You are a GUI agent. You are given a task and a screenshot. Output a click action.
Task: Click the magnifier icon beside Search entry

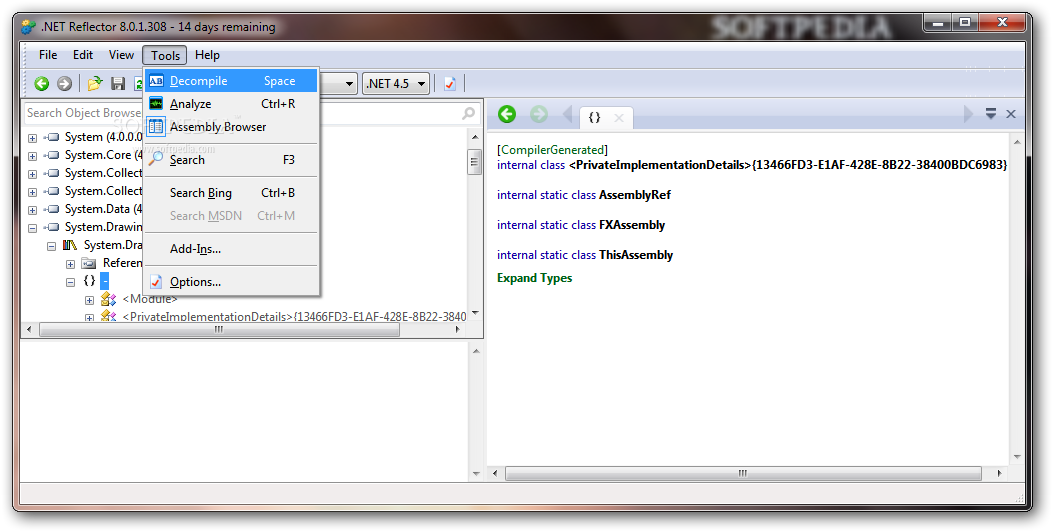[x=156, y=159]
